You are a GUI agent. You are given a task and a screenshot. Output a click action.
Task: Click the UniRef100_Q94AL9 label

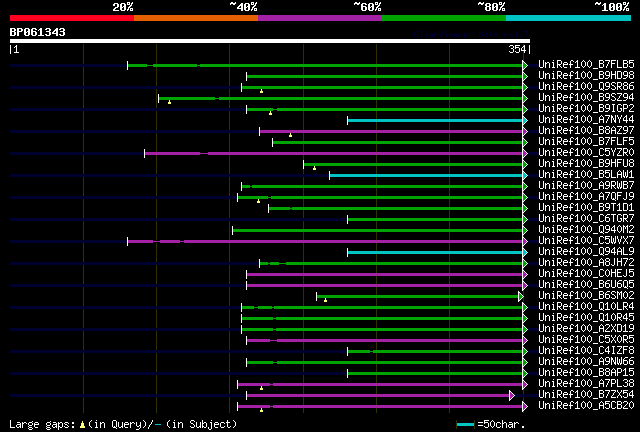(x=586, y=252)
